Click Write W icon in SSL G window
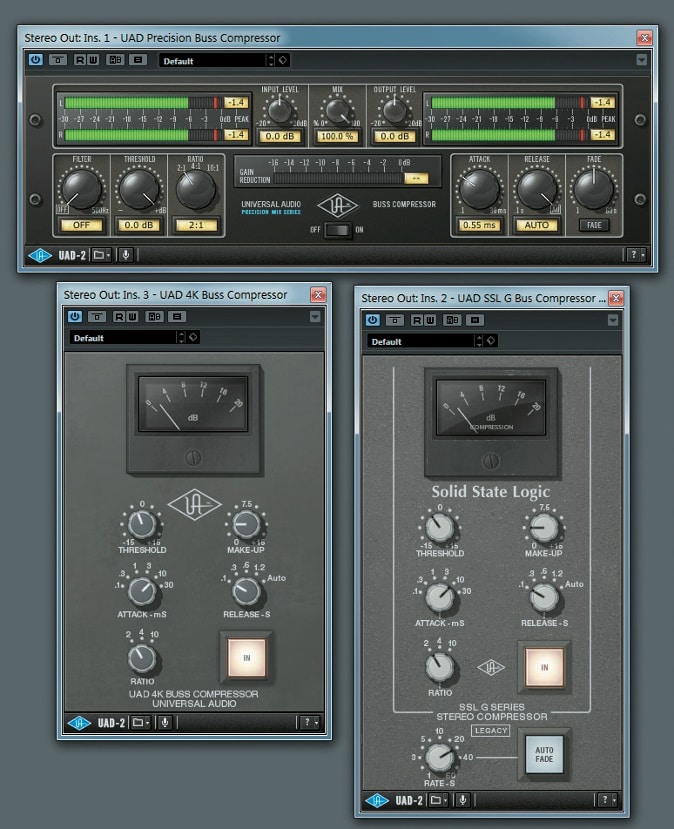This screenshot has height=829, width=674. click(430, 320)
